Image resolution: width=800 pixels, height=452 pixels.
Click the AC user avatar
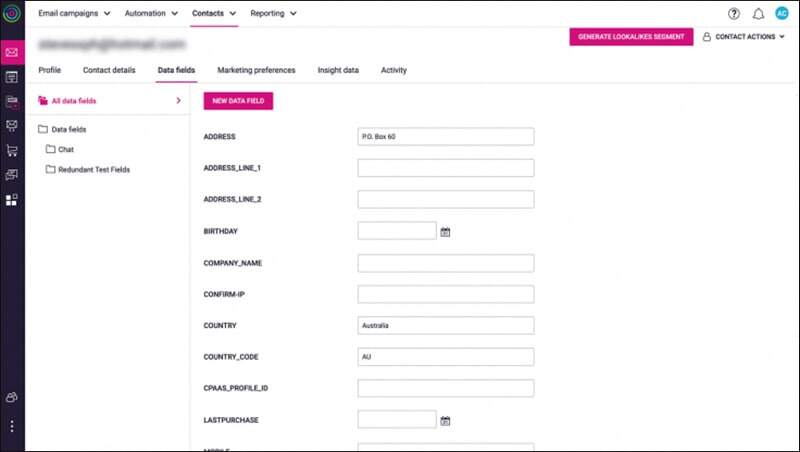(781, 14)
